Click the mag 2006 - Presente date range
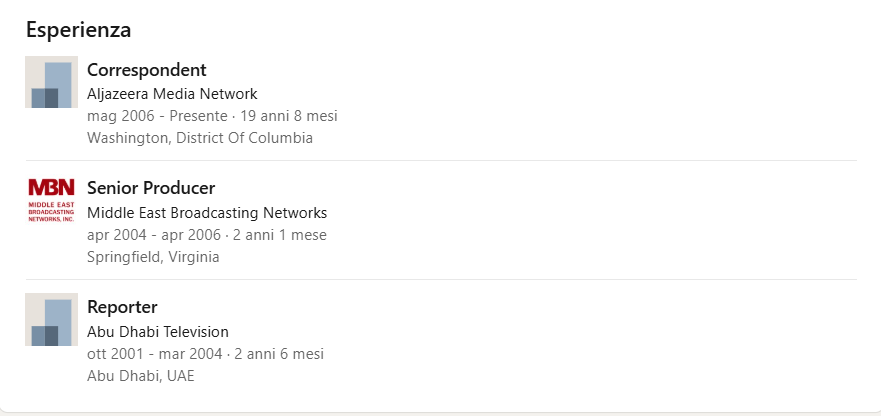881x416 pixels. pos(157,116)
